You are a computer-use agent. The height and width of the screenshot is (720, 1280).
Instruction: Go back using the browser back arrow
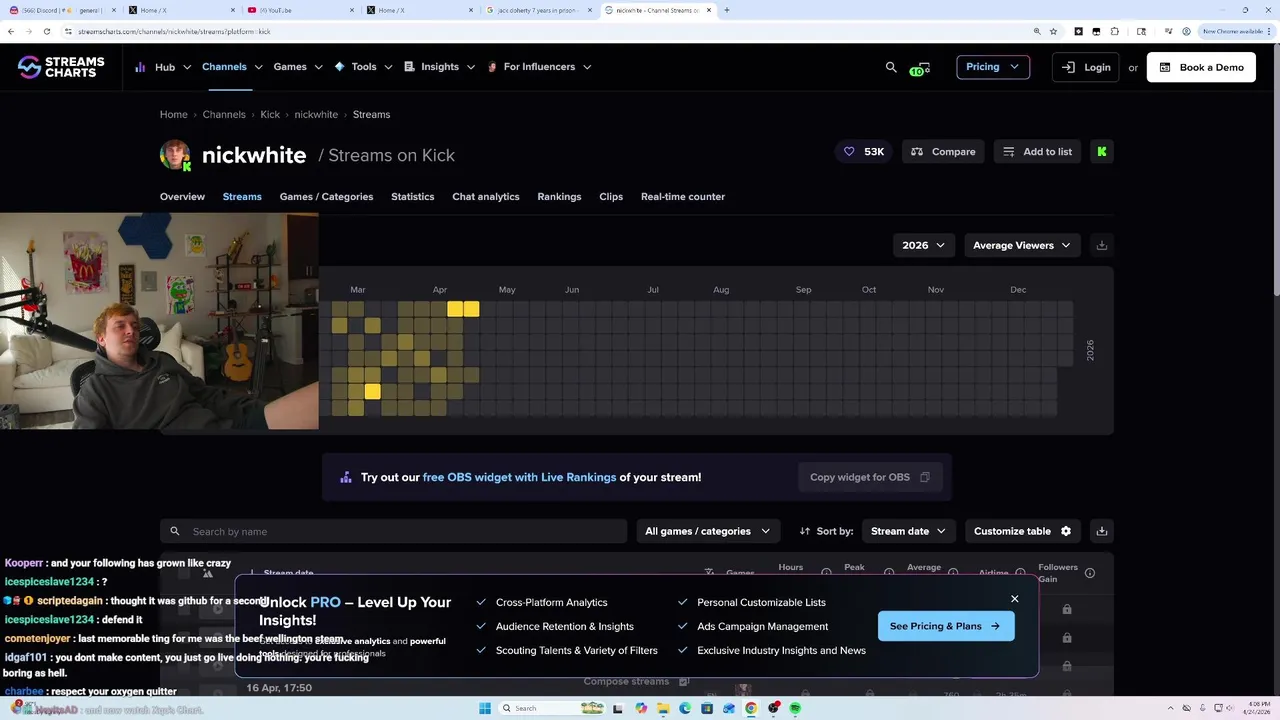(x=11, y=31)
